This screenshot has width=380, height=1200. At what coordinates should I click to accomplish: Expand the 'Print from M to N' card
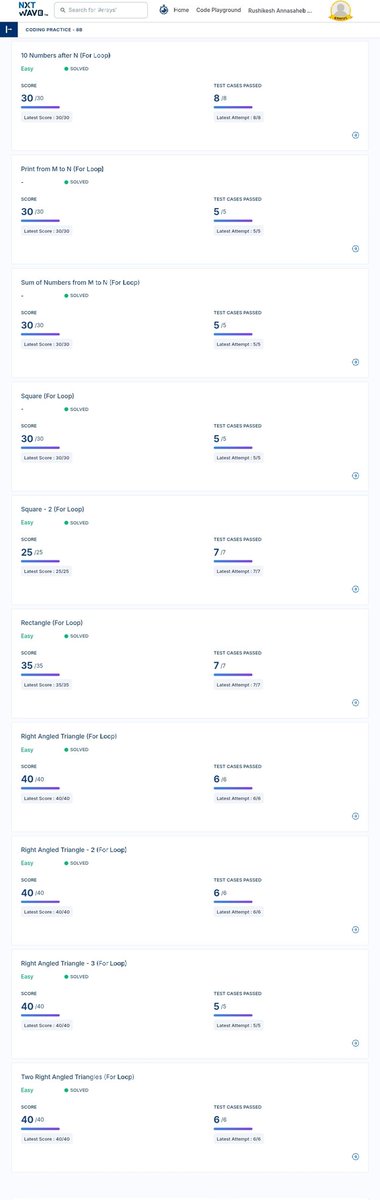pos(356,249)
